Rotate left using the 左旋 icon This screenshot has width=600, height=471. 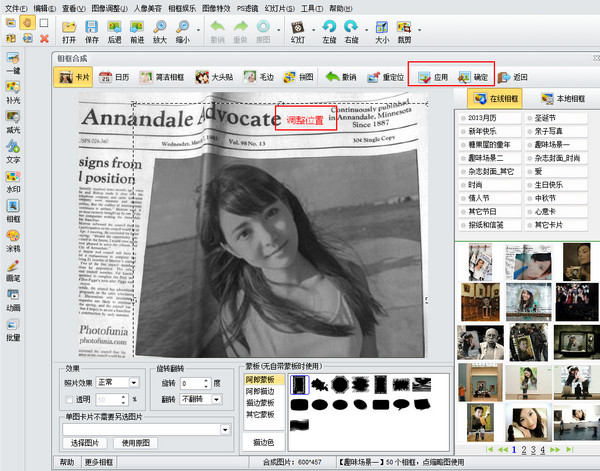tap(329, 31)
